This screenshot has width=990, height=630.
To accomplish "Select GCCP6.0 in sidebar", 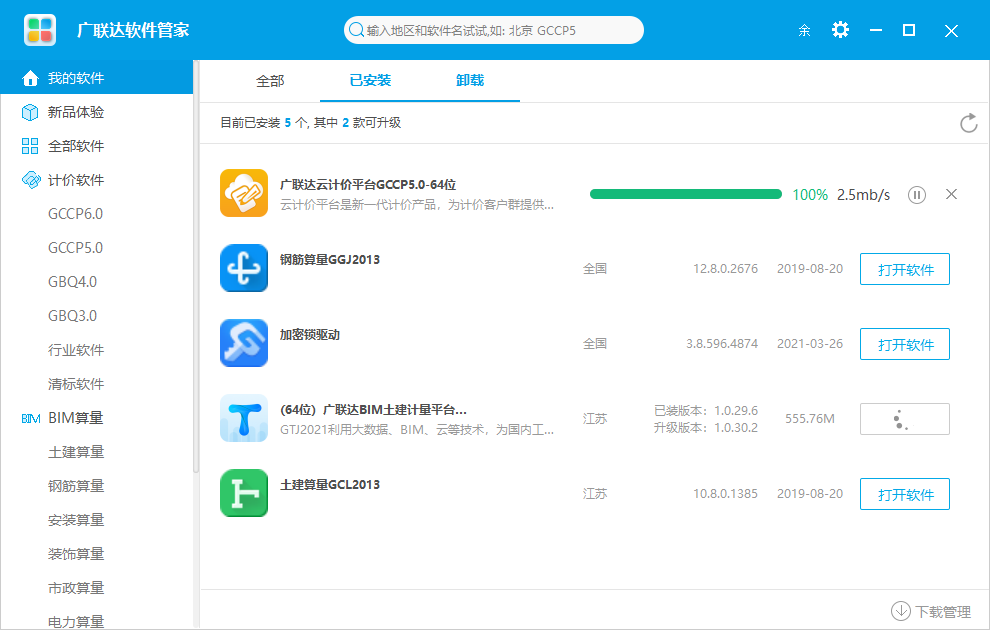I will [75, 214].
